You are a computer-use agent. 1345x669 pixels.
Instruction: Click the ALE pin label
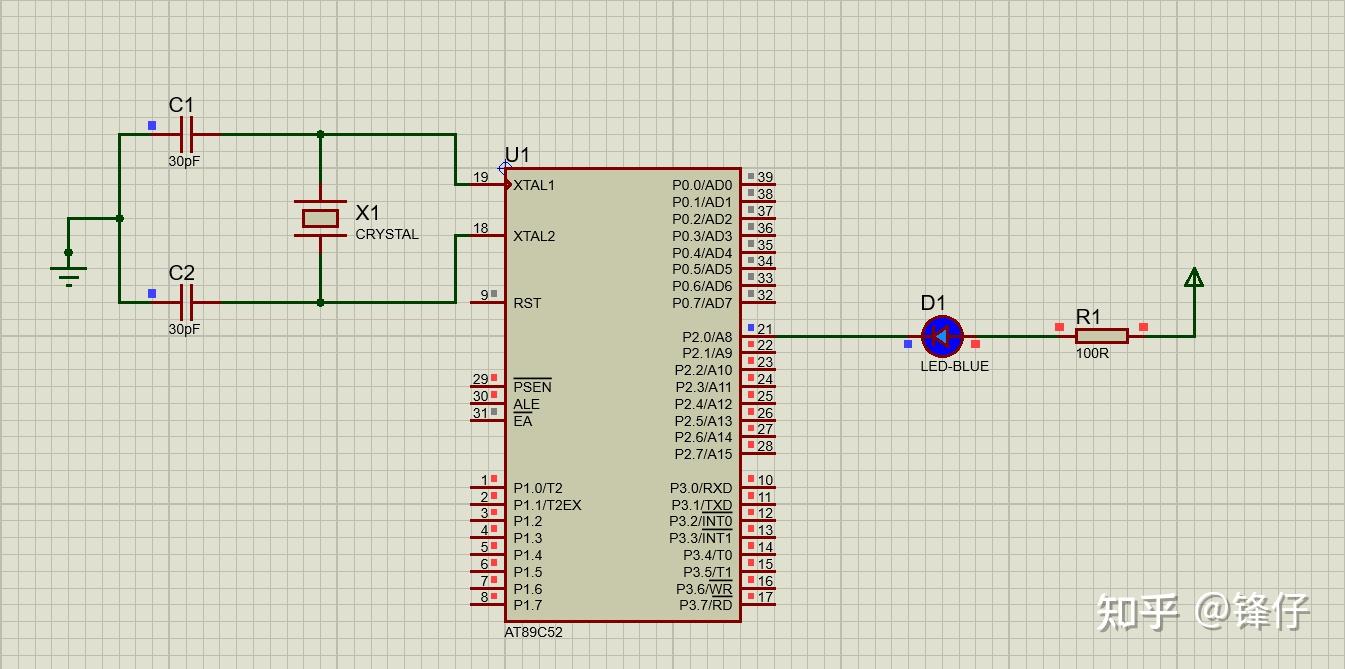[526, 404]
